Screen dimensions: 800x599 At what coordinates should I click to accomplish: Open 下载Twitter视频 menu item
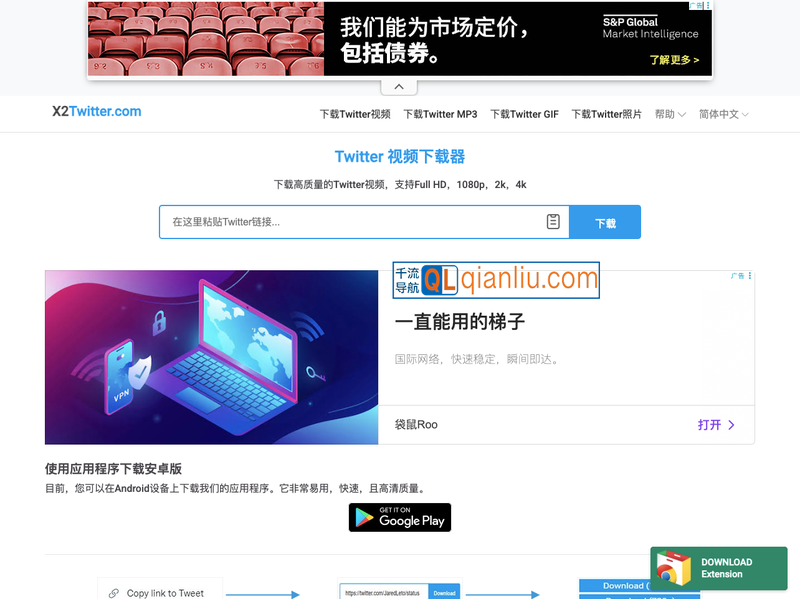(355, 114)
